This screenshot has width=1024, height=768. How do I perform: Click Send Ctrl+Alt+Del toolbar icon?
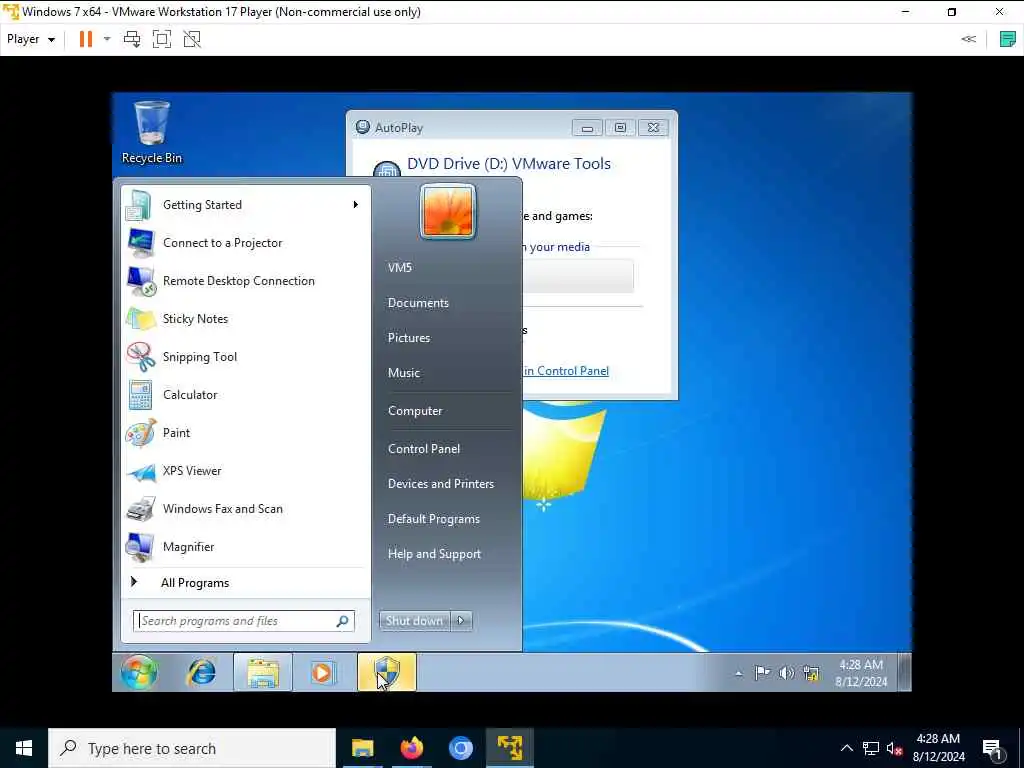pyautogui.click(x=132, y=39)
